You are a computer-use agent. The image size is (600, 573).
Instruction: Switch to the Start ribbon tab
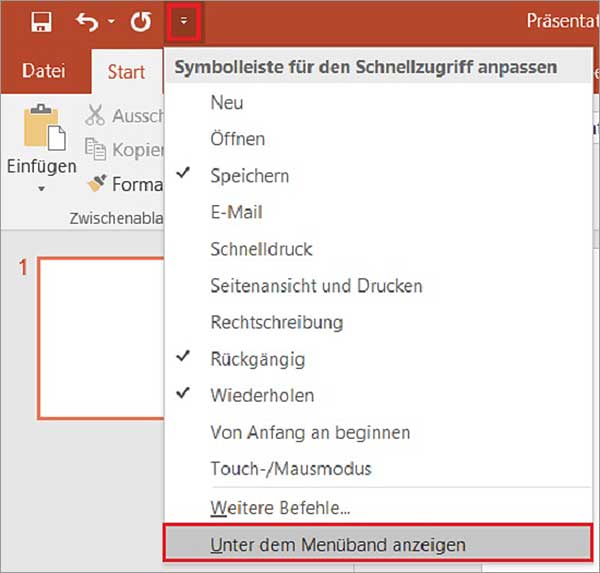[126, 72]
